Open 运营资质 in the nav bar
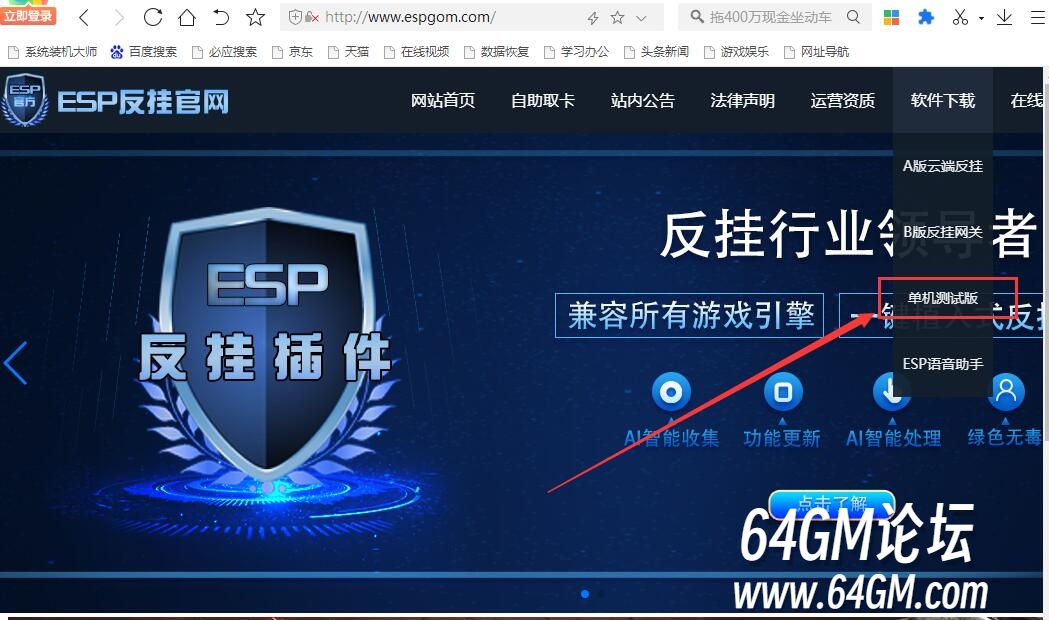This screenshot has width=1049, height=620. (x=842, y=100)
